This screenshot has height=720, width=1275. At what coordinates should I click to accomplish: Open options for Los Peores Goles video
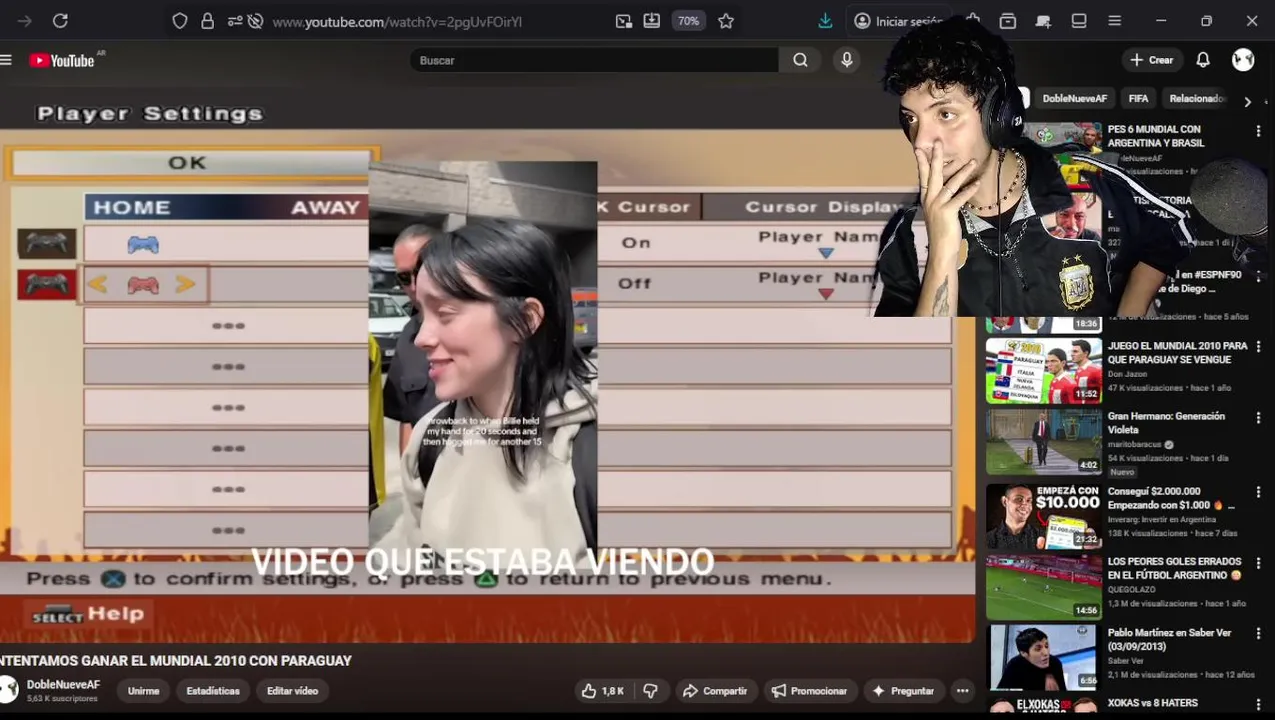[x=1258, y=563]
